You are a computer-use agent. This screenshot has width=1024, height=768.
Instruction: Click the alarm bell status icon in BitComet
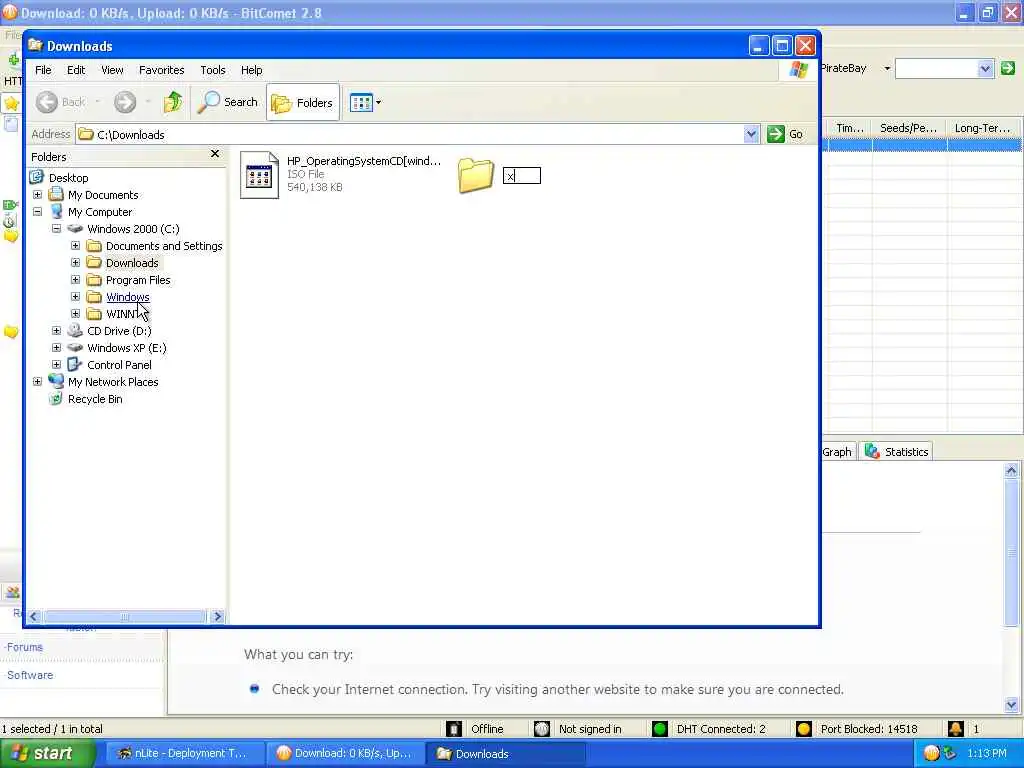tap(955, 729)
